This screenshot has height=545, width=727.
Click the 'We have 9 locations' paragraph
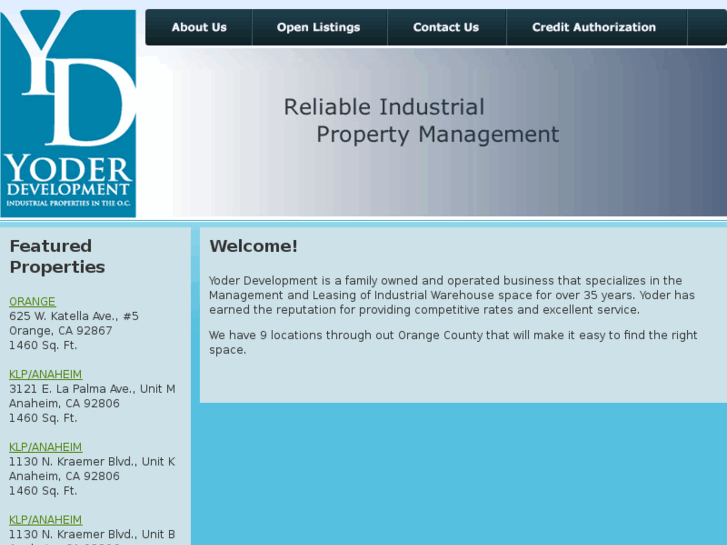coord(453,342)
